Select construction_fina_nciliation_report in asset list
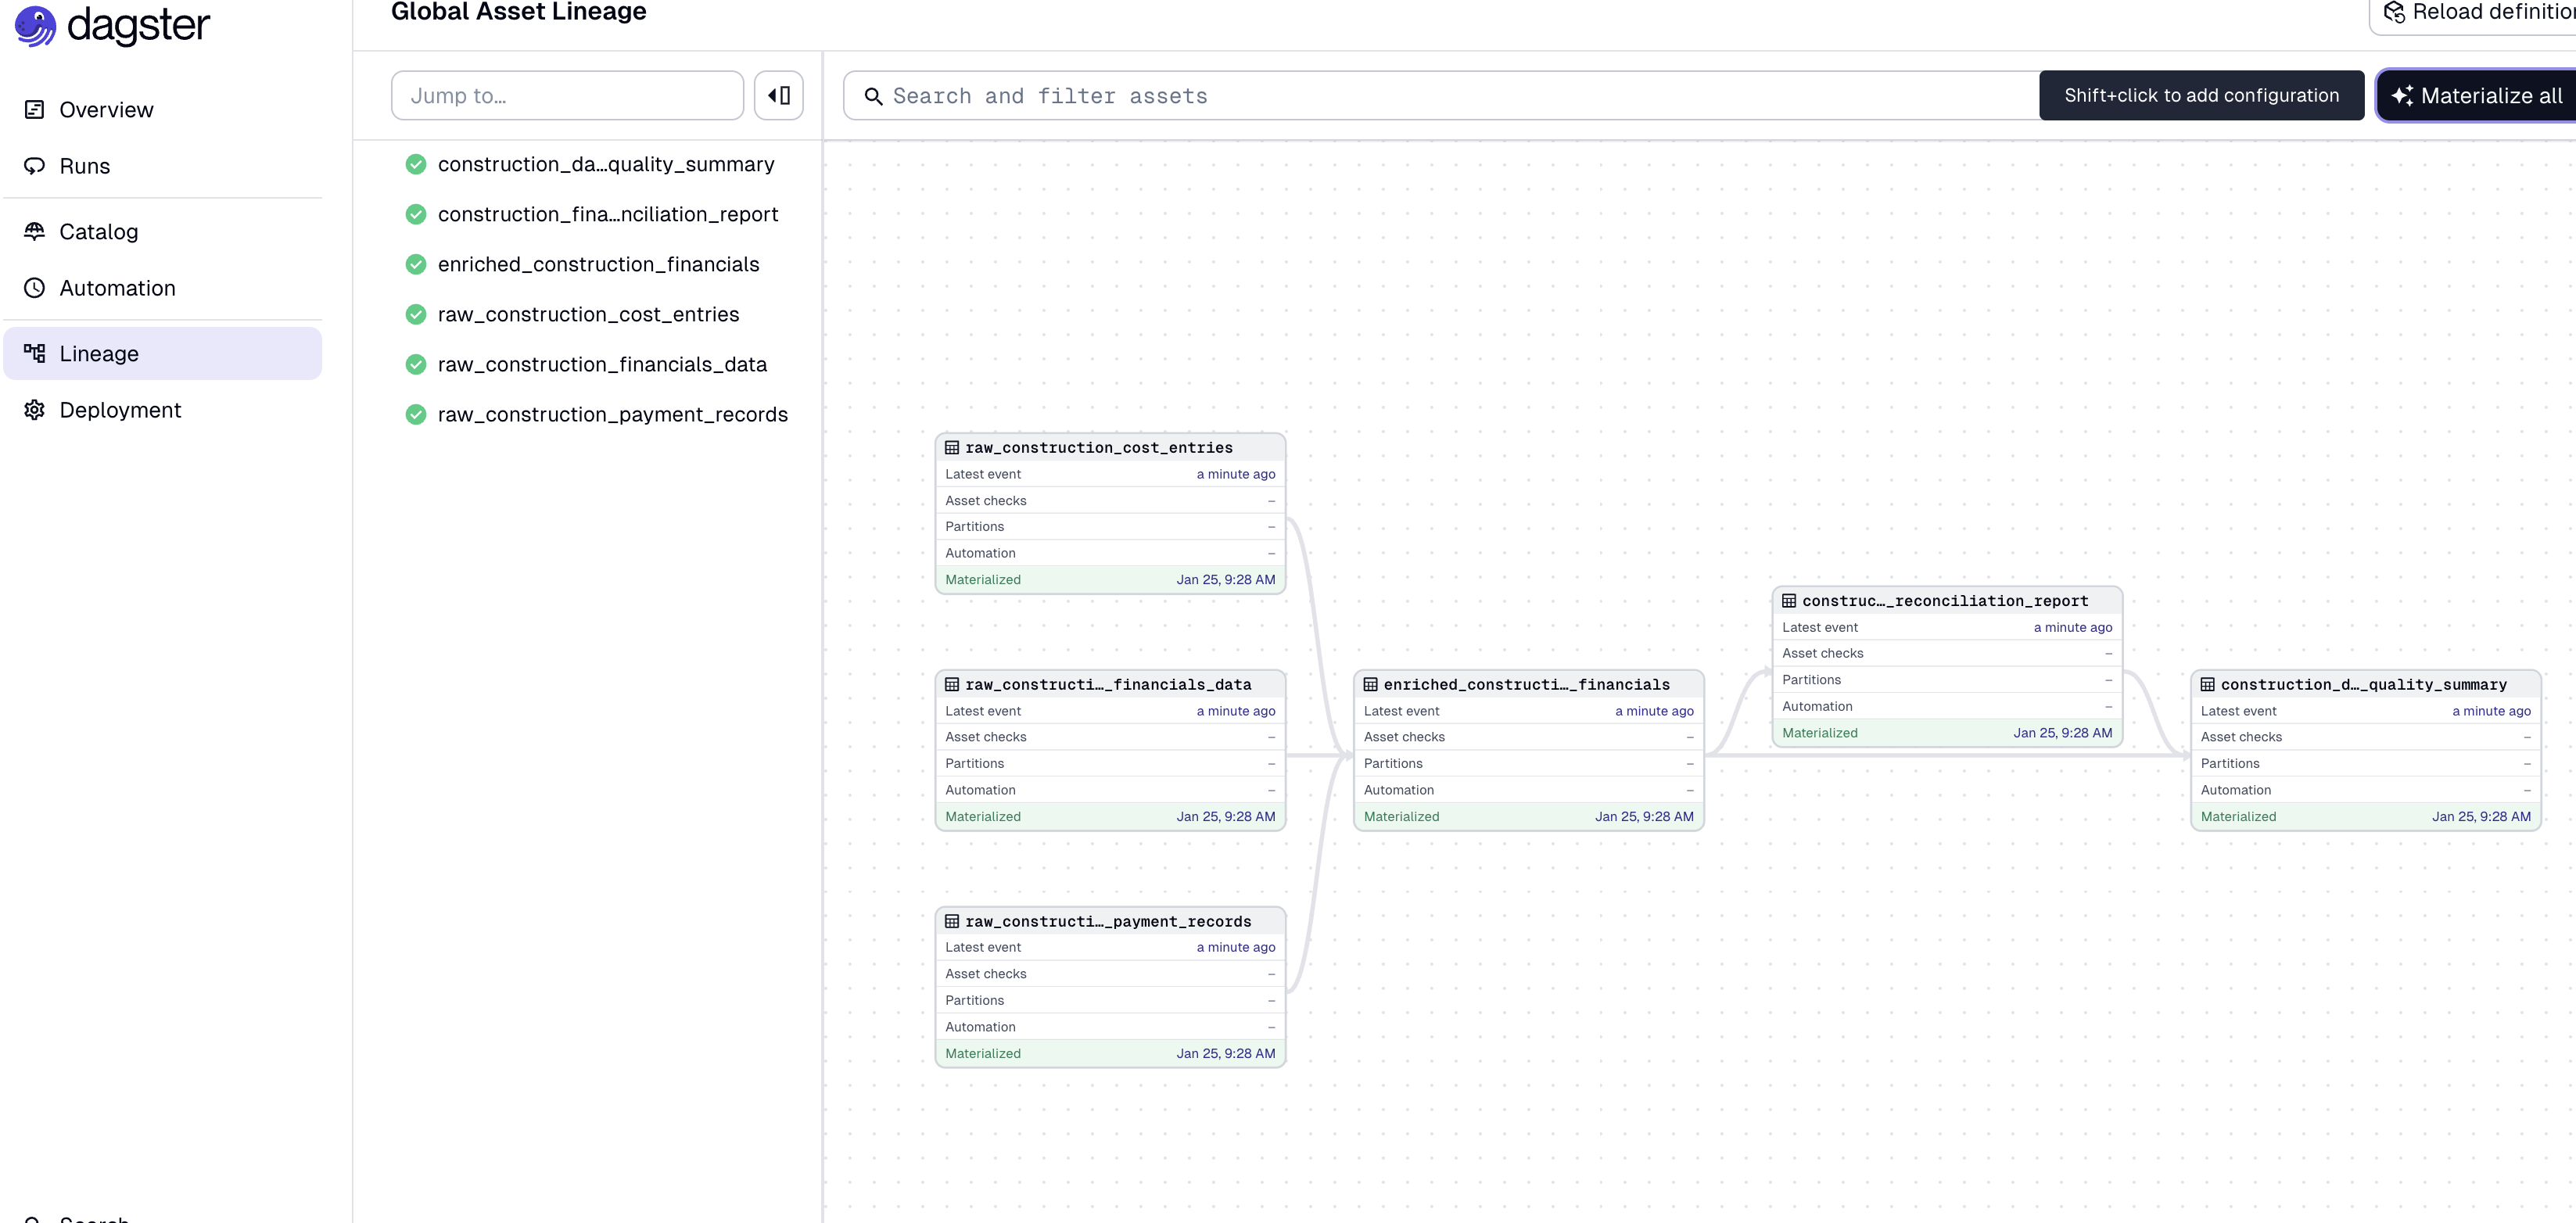 [608, 214]
